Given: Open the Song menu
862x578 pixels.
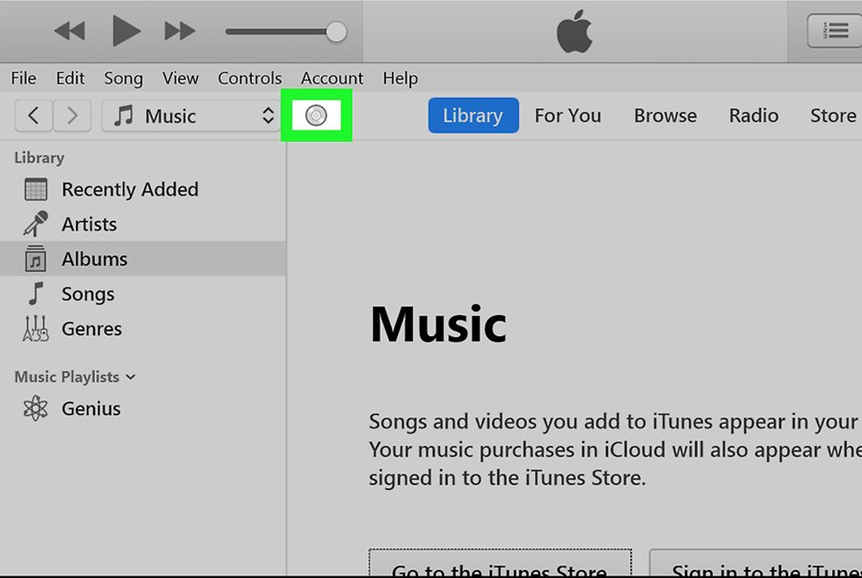Looking at the screenshot, I should point(123,78).
